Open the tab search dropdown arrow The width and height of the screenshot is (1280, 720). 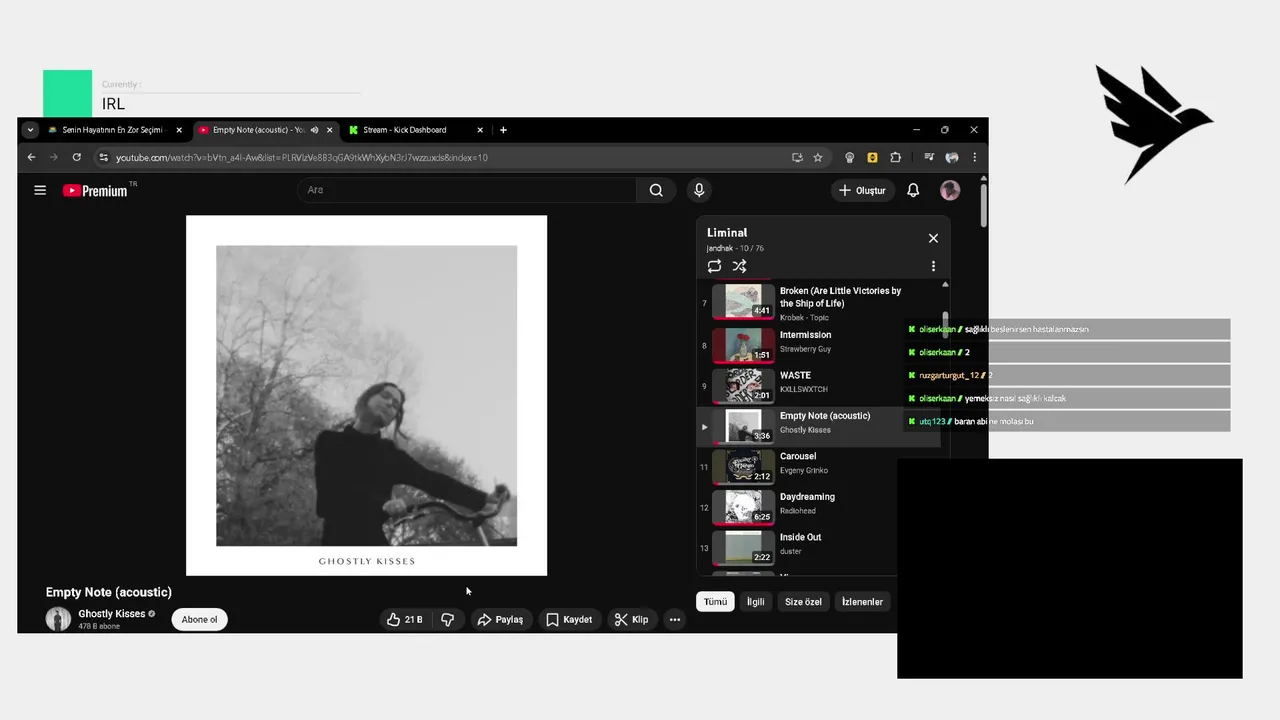point(30,130)
